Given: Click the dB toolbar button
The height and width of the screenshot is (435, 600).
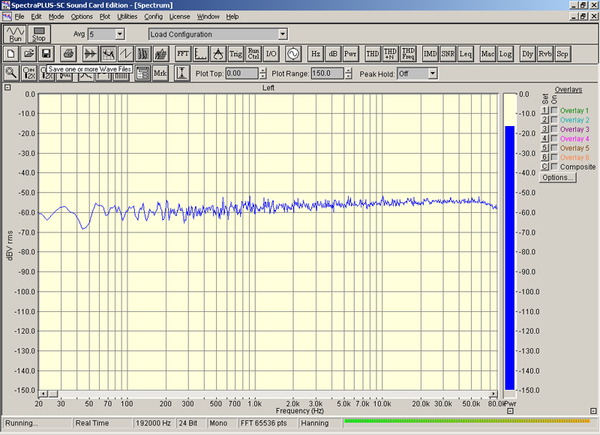Looking at the screenshot, I should [333, 54].
